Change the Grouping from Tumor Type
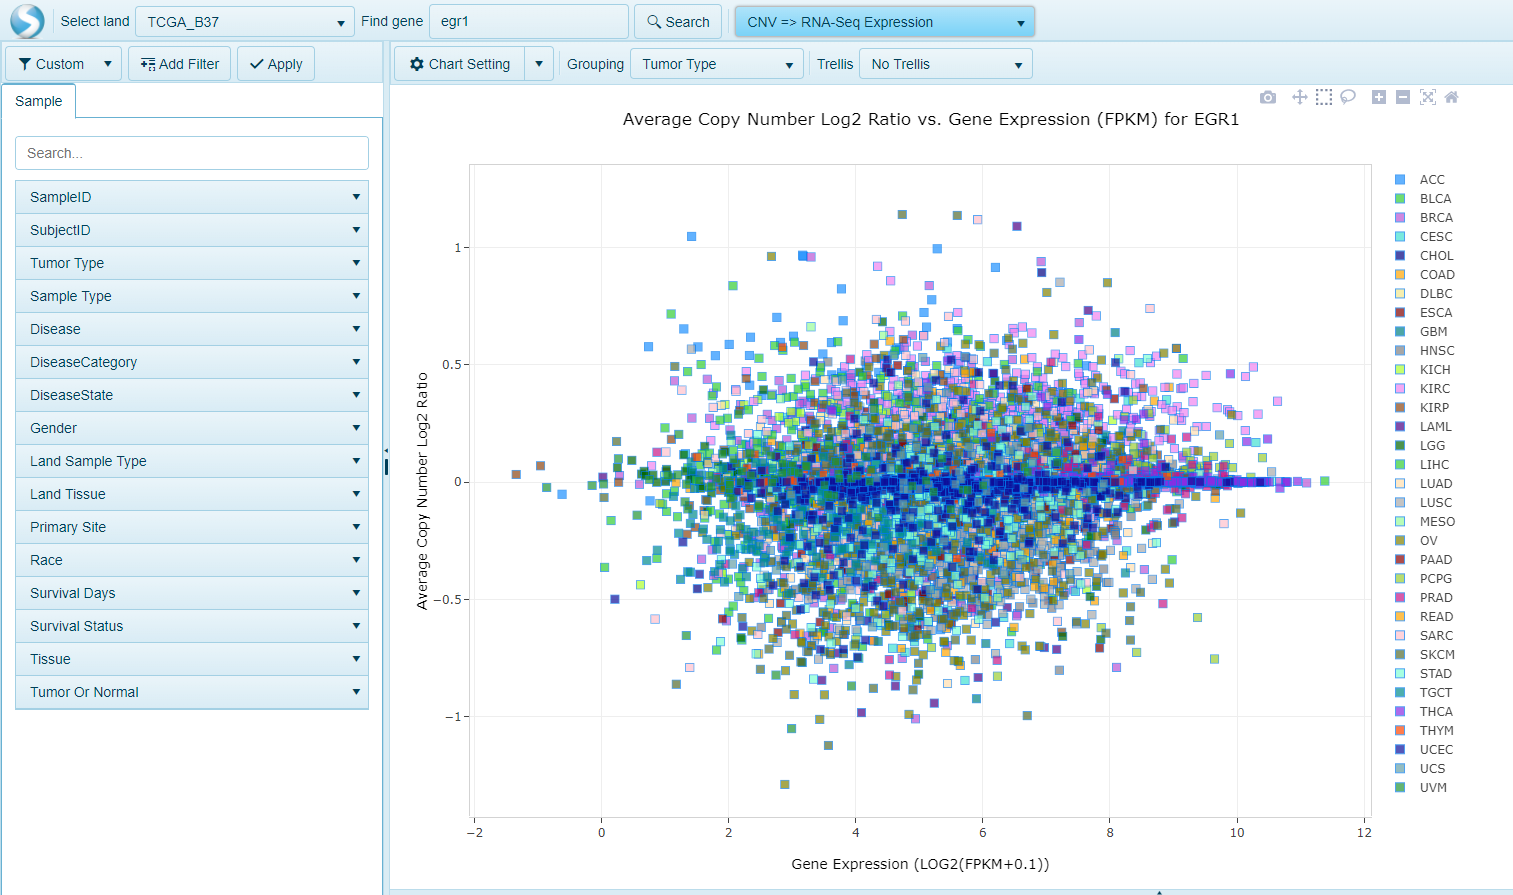 (716, 63)
